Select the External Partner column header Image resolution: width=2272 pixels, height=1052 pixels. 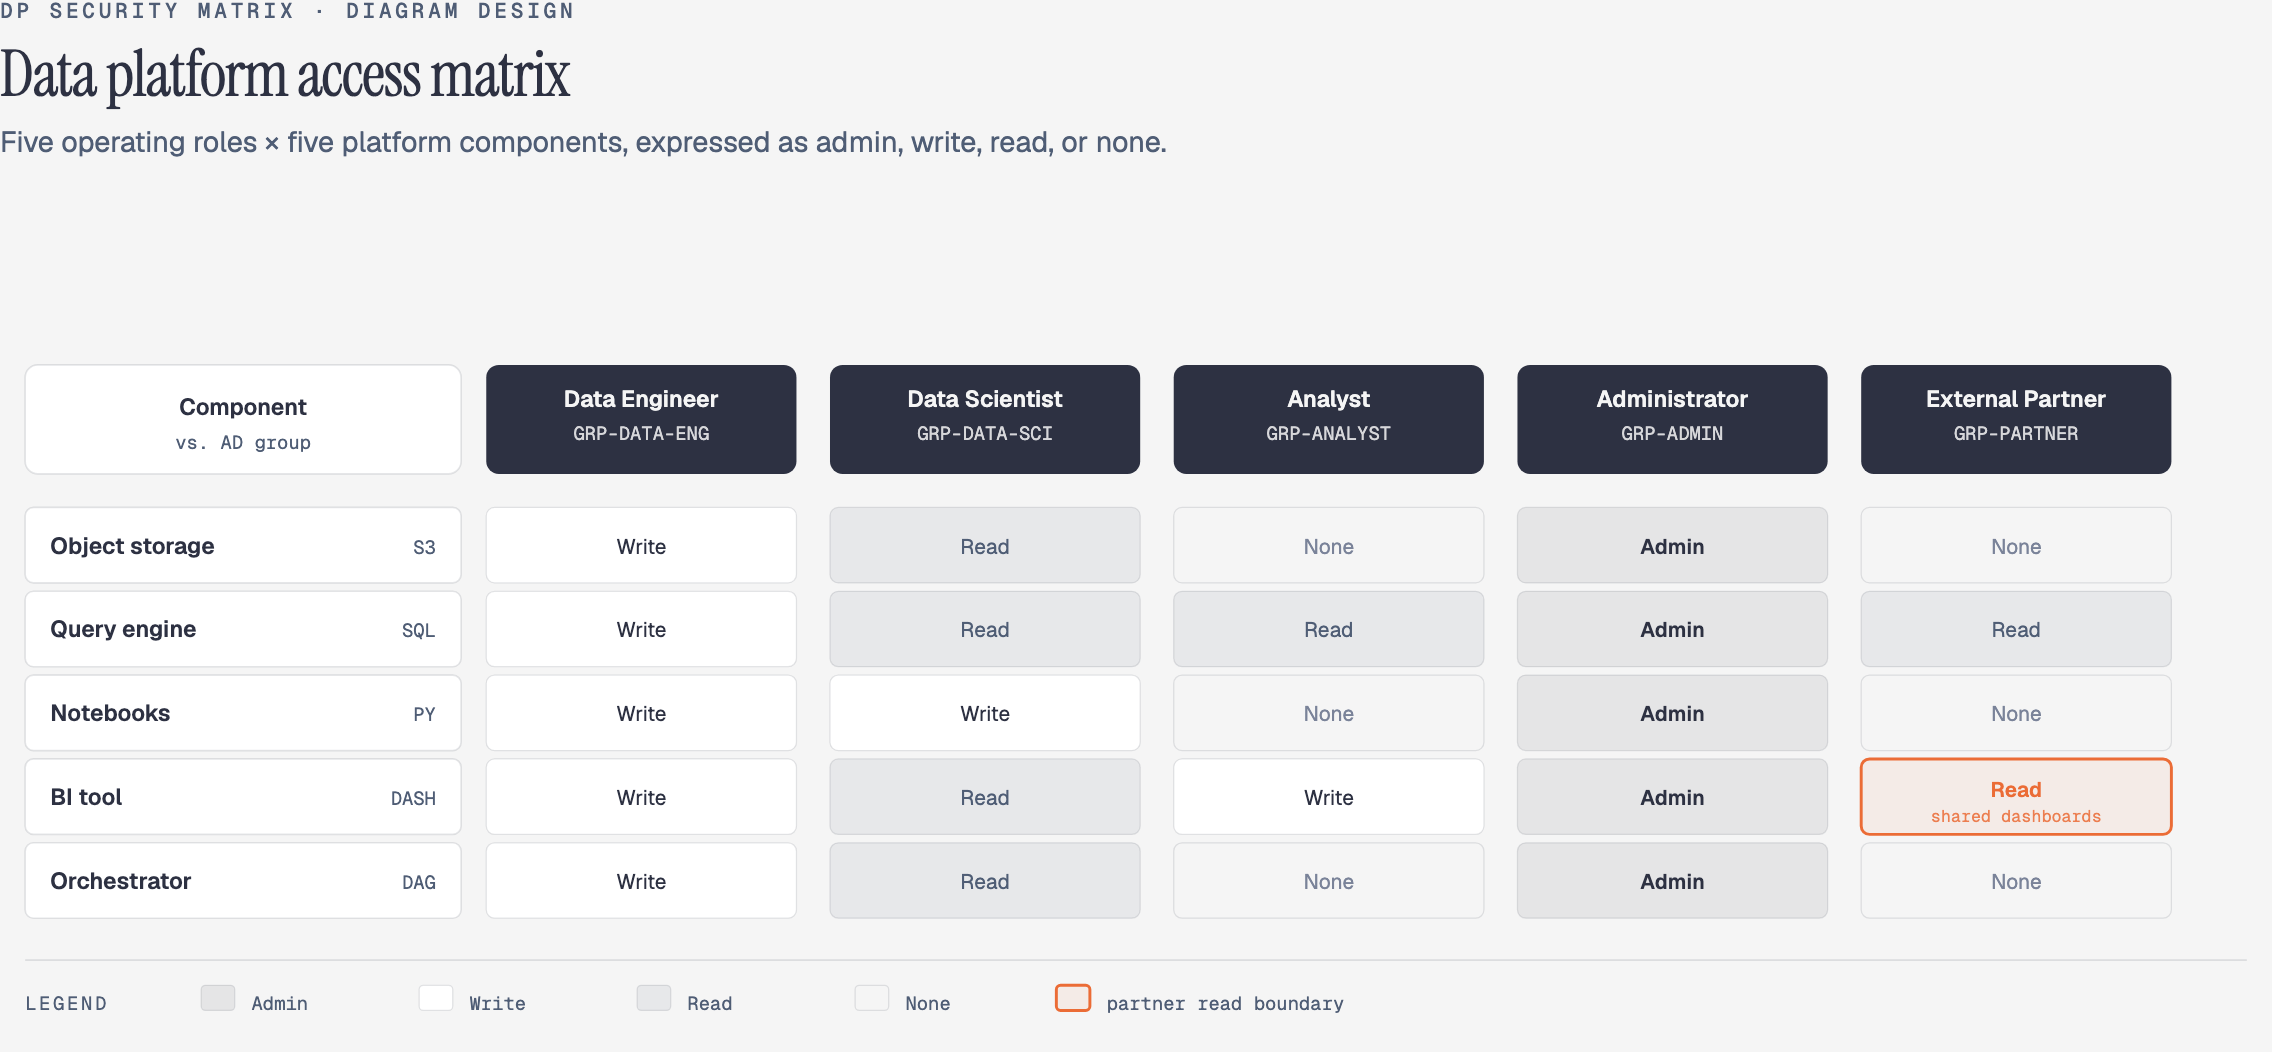click(x=2016, y=419)
